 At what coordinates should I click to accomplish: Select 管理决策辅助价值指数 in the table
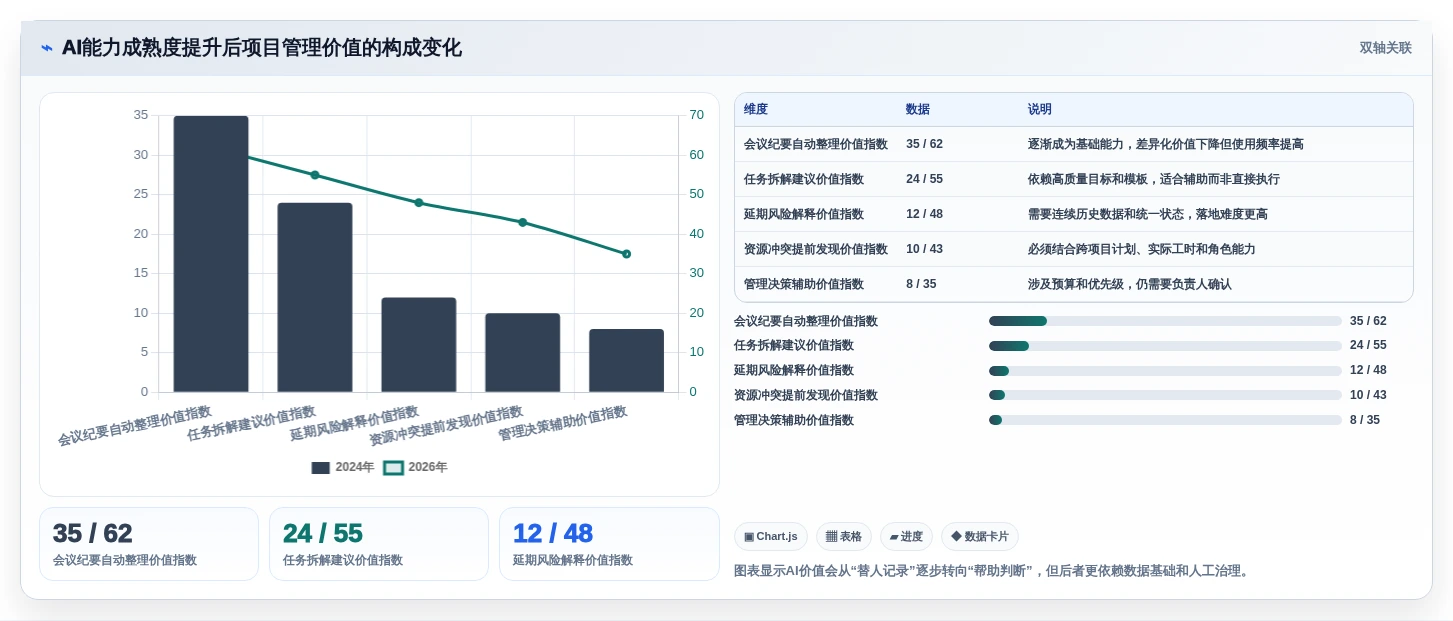pyautogui.click(x=804, y=284)
